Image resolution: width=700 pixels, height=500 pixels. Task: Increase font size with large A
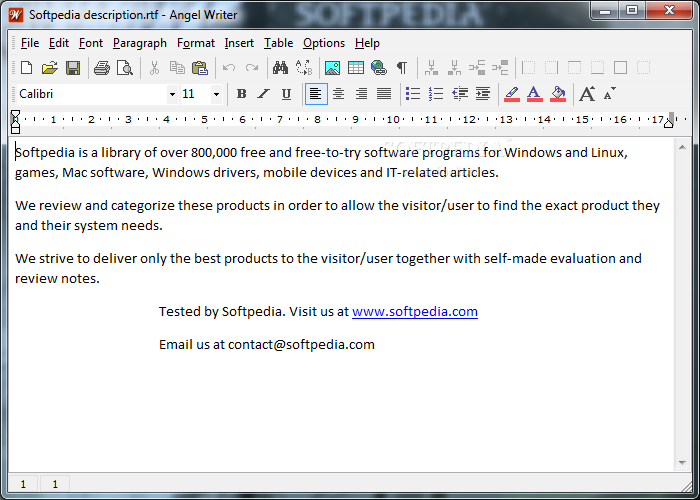[x=587, y=94]
